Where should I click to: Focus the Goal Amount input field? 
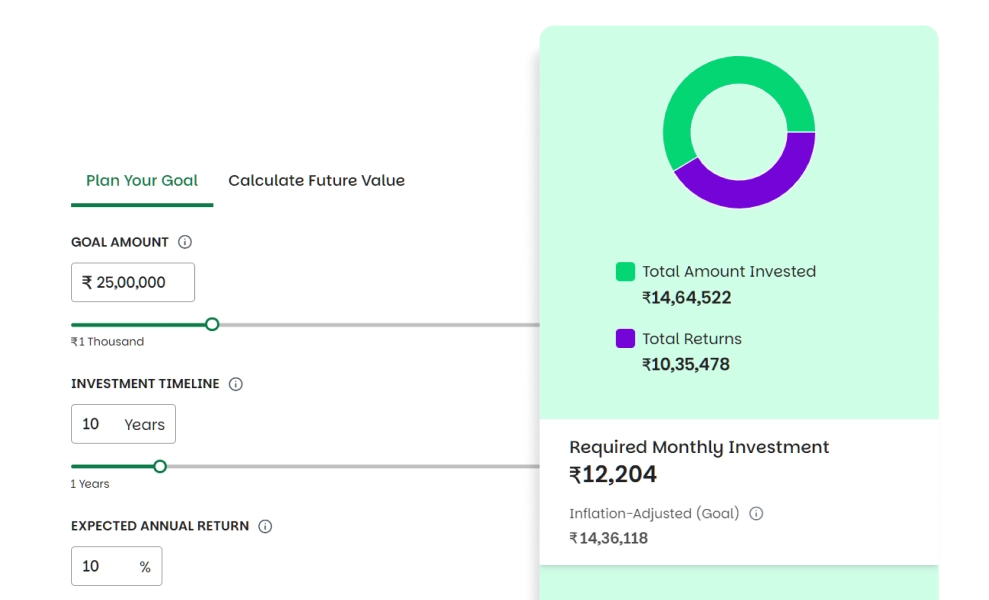pyautogui.click(x=132, y=283)
